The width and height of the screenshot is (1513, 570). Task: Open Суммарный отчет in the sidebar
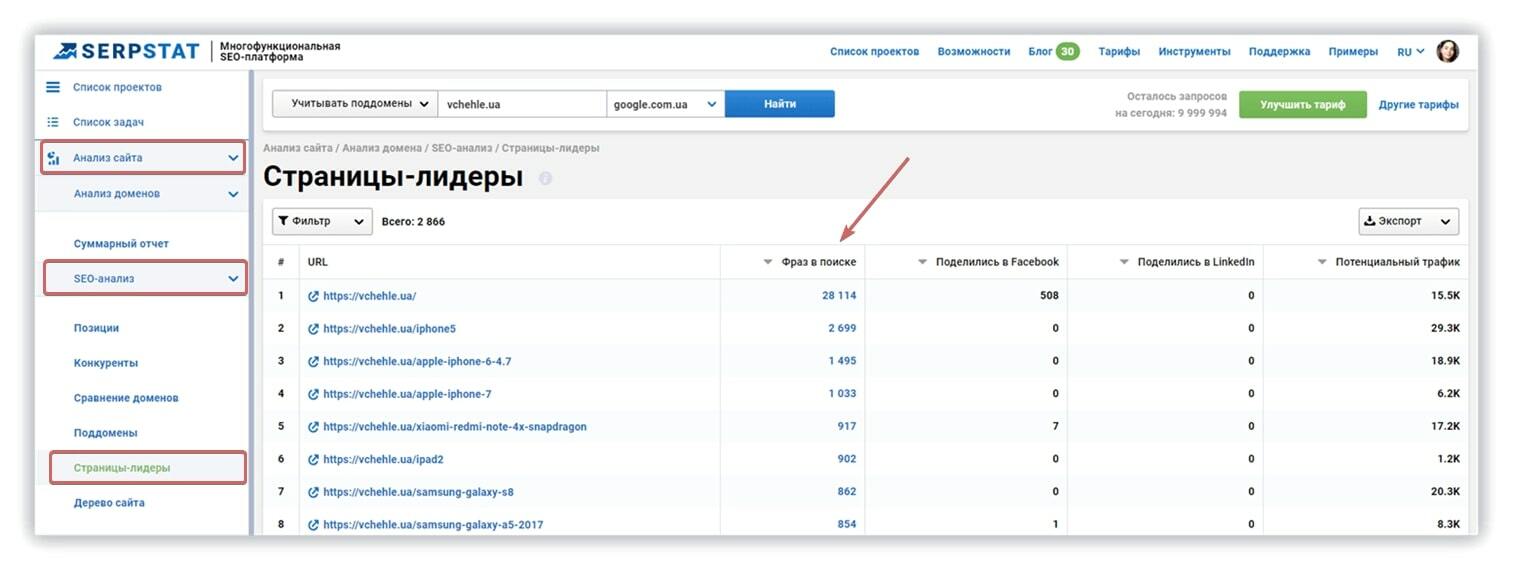pyautogui.click(x=121, y=244)
